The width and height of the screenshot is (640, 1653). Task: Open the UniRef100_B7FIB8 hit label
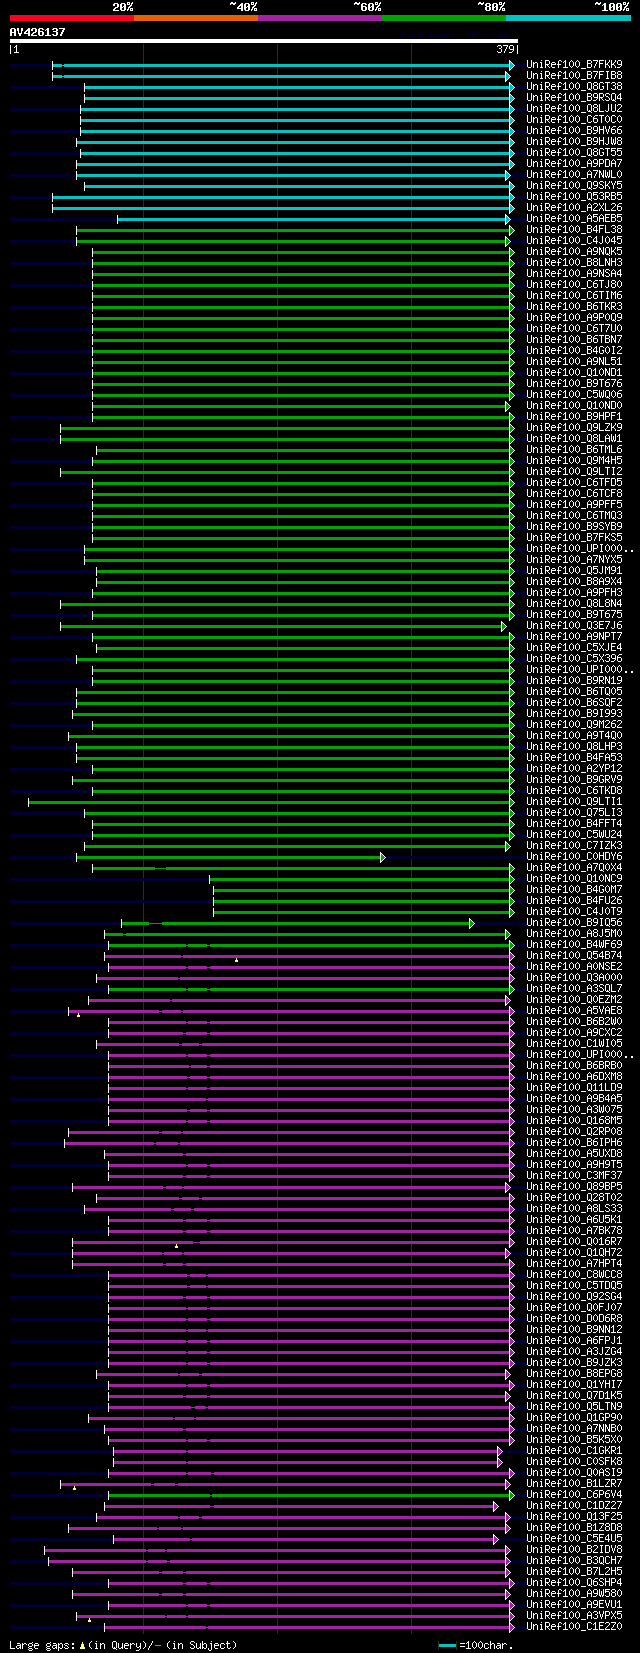[x=574, y=76]
